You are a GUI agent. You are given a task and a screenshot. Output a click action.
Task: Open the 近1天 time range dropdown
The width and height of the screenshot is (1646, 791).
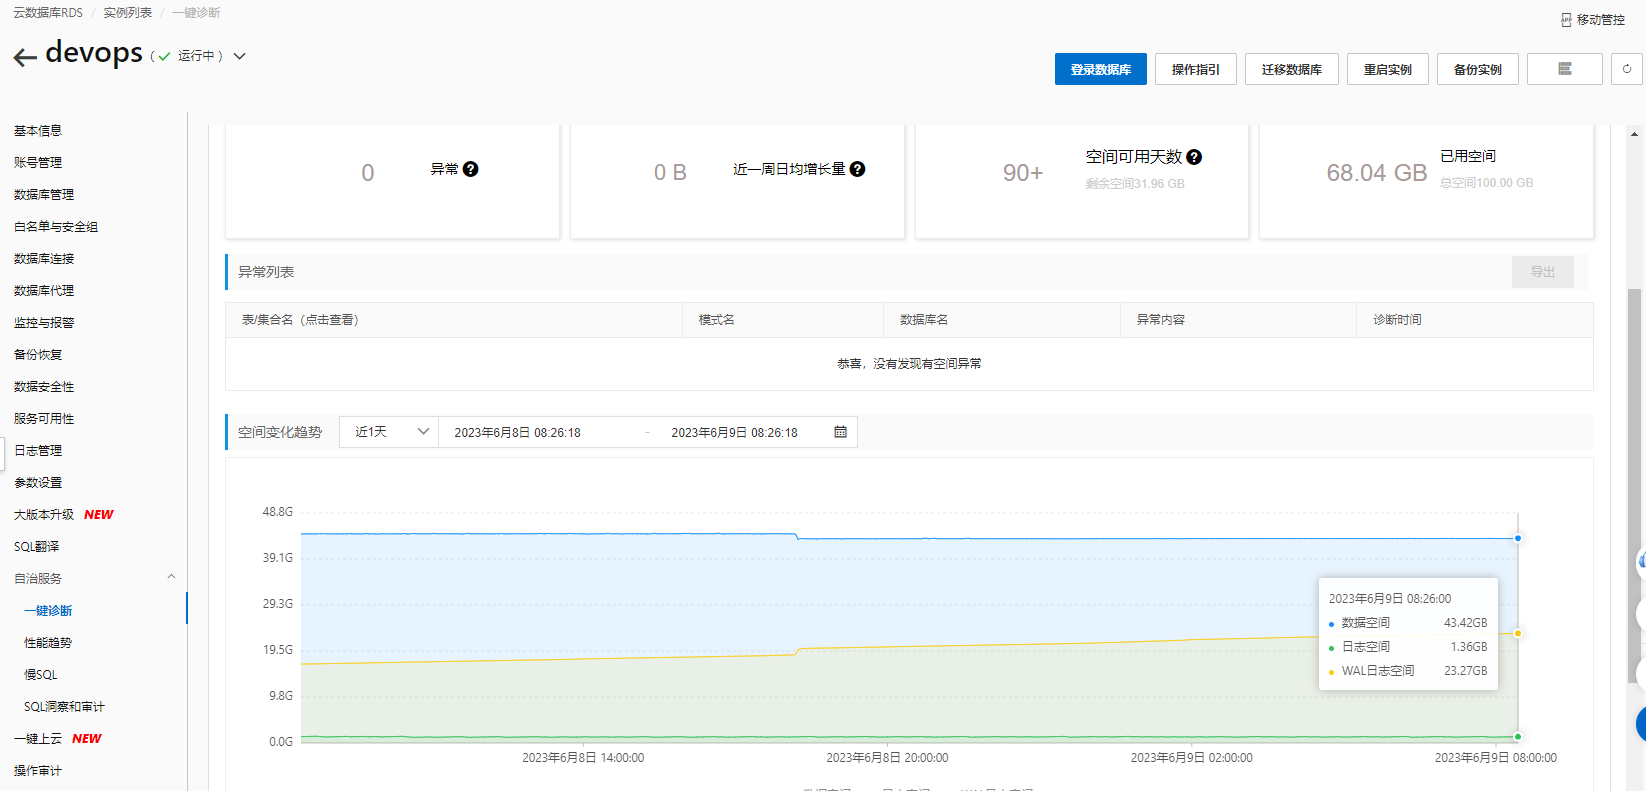pyautogui.click(x=389, y=432)
